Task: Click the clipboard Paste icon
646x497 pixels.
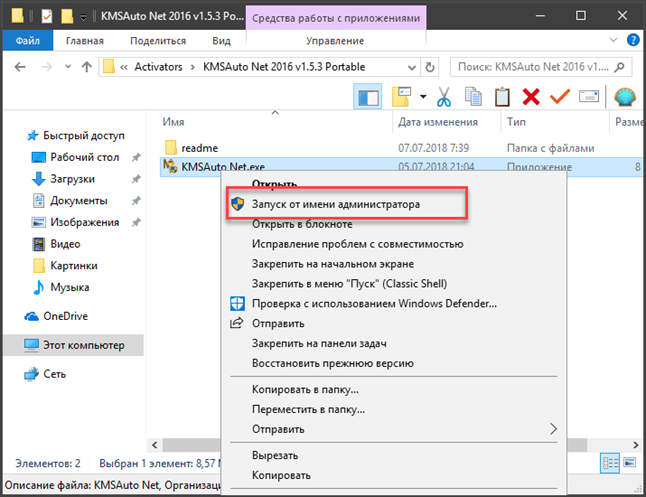Action: coord(502,97)
